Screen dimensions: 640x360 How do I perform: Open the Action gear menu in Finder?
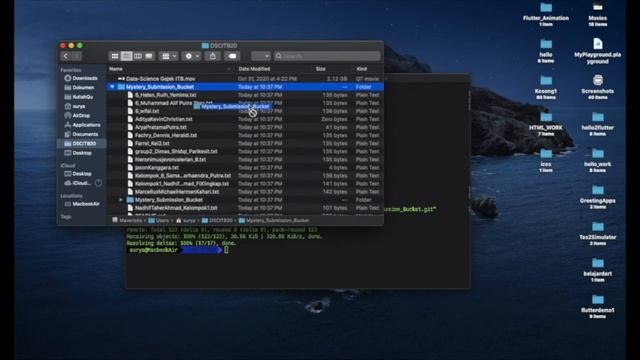(192, 56)
